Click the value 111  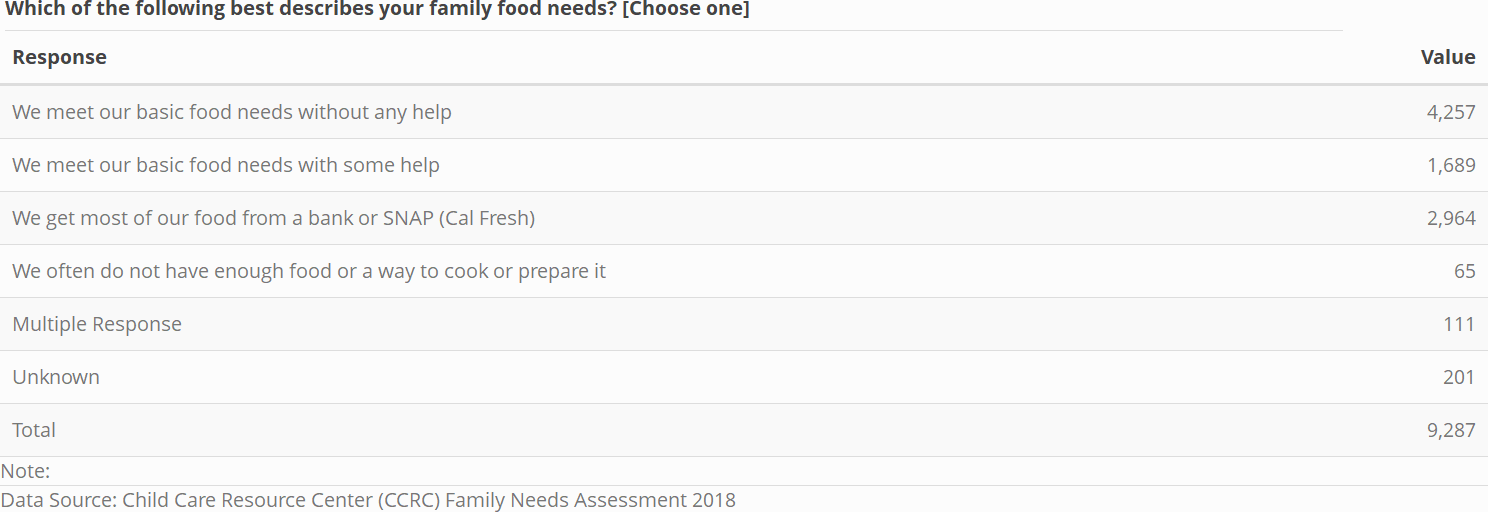[1460, 324]
